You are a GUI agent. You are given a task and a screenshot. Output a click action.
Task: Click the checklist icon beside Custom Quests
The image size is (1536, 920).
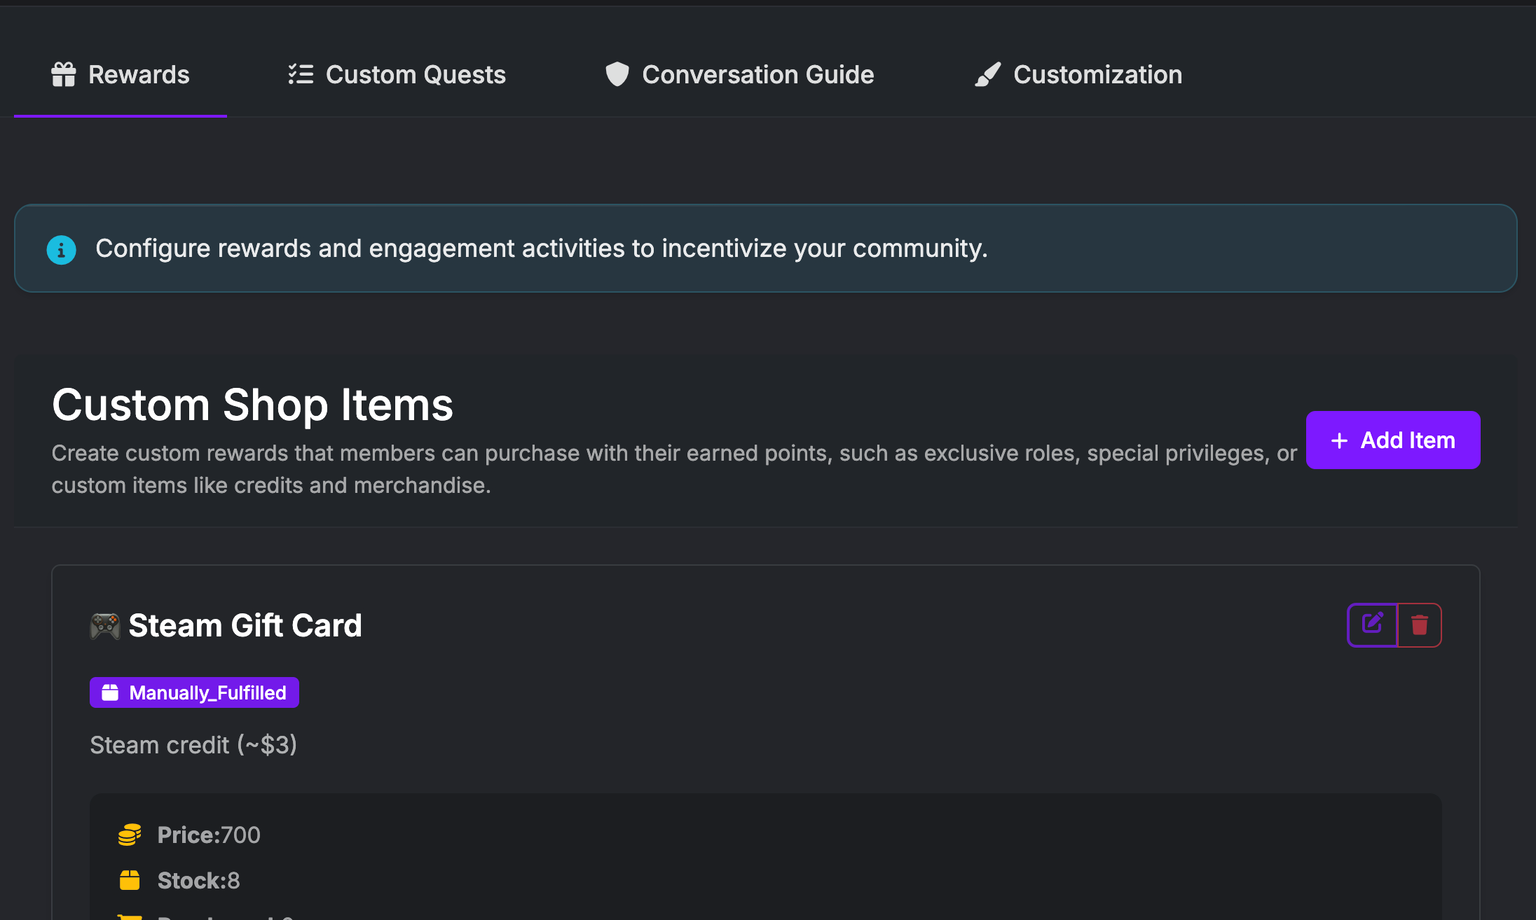[300, 75]
